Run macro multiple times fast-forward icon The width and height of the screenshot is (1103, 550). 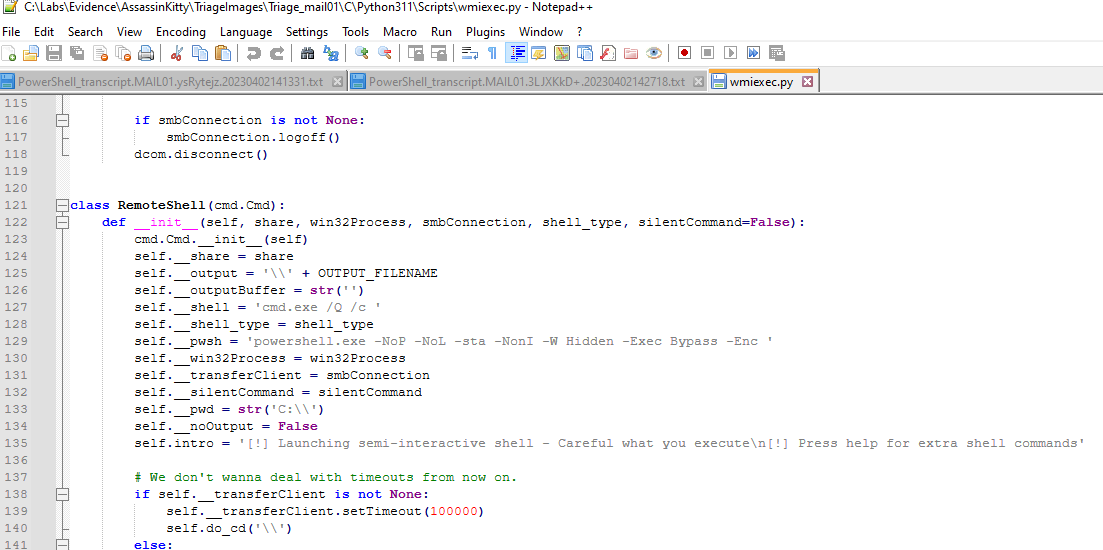753,53
